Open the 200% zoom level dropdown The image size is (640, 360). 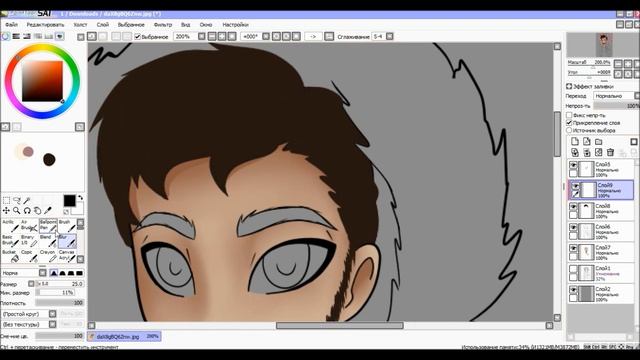coord(202,36)
